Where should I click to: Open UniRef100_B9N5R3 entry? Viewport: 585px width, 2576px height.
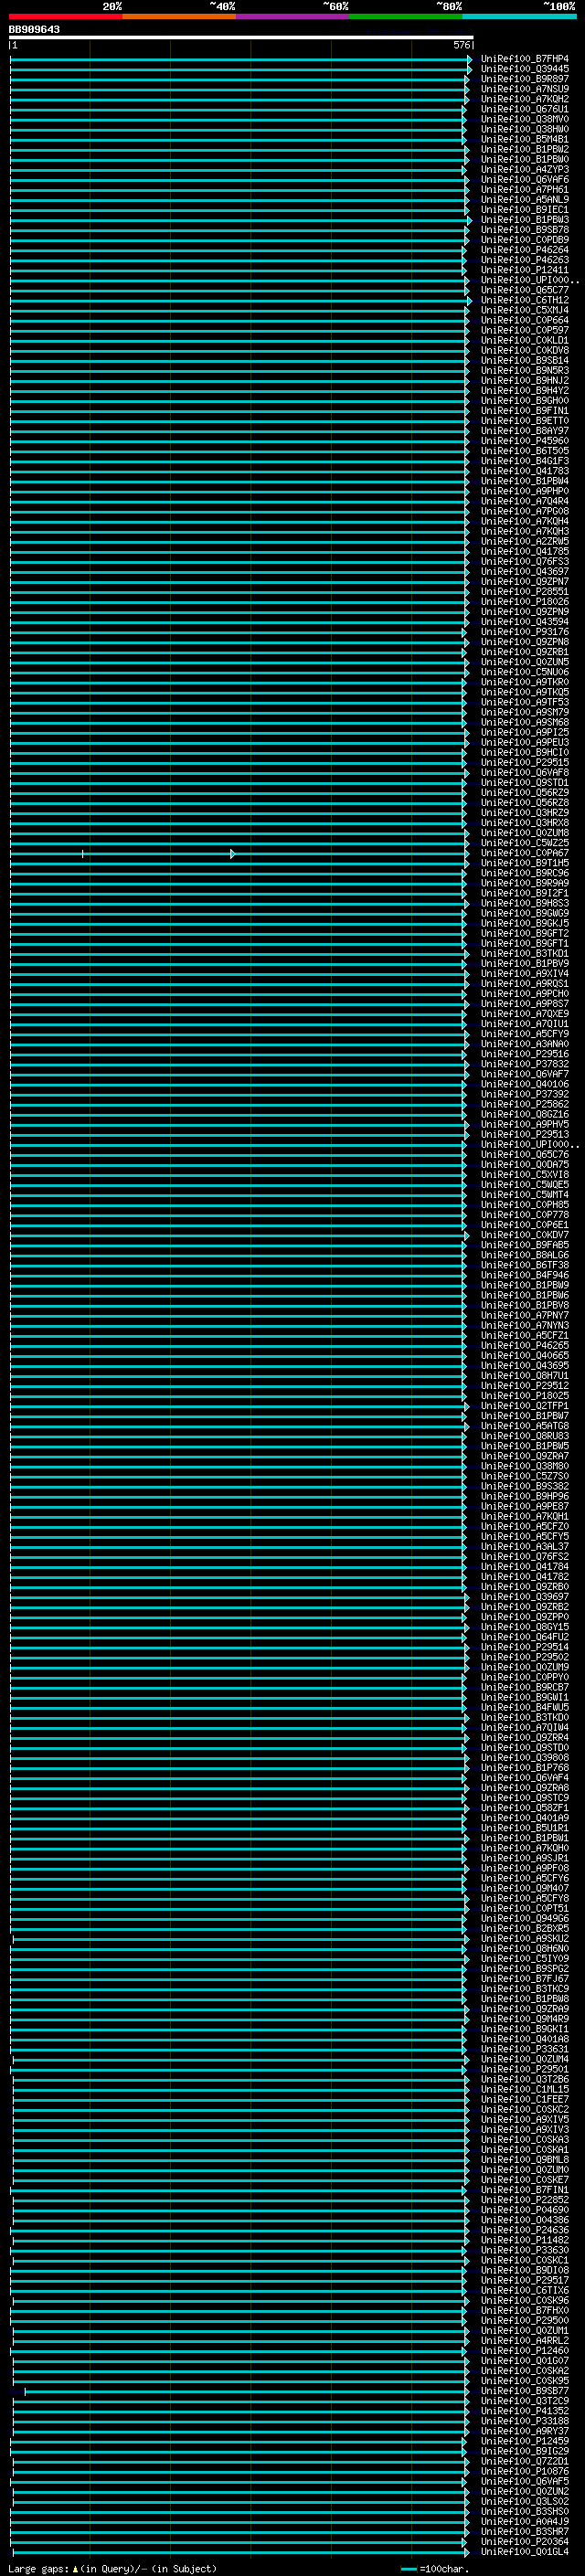[x=524, y=371]
